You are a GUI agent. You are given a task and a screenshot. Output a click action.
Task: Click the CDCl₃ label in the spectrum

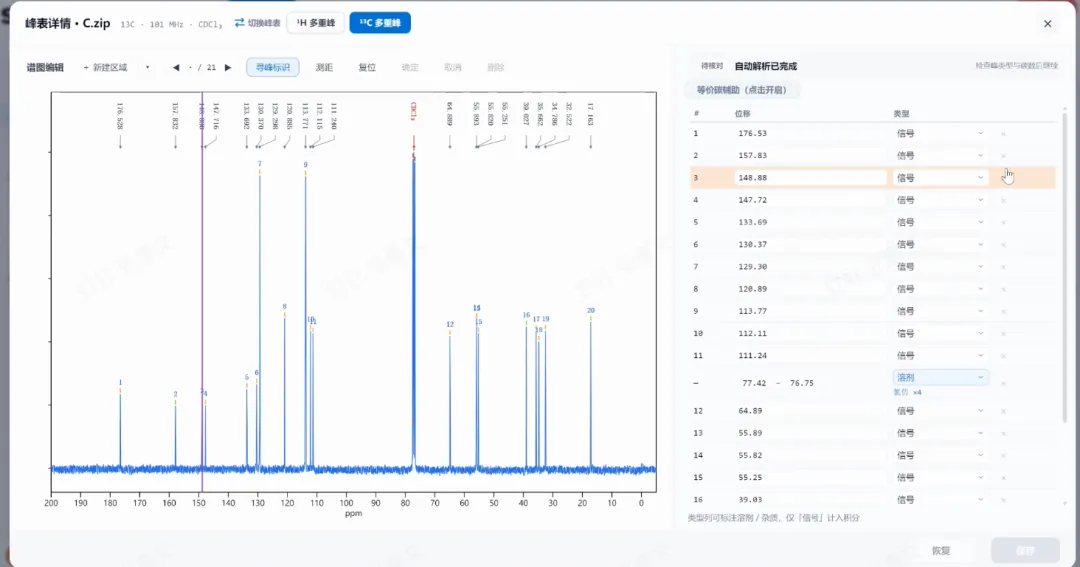(413, 112)
